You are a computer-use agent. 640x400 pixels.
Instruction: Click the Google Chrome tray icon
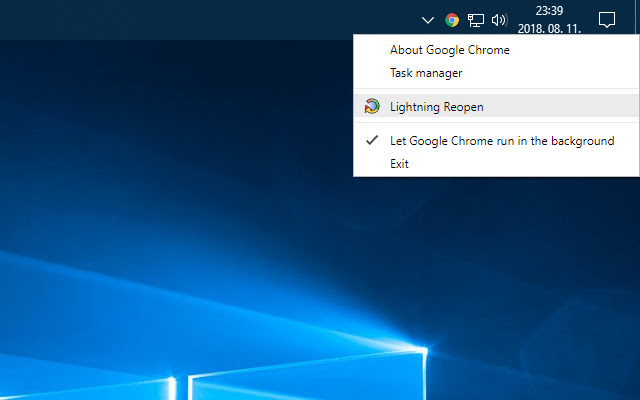(452, 20)
